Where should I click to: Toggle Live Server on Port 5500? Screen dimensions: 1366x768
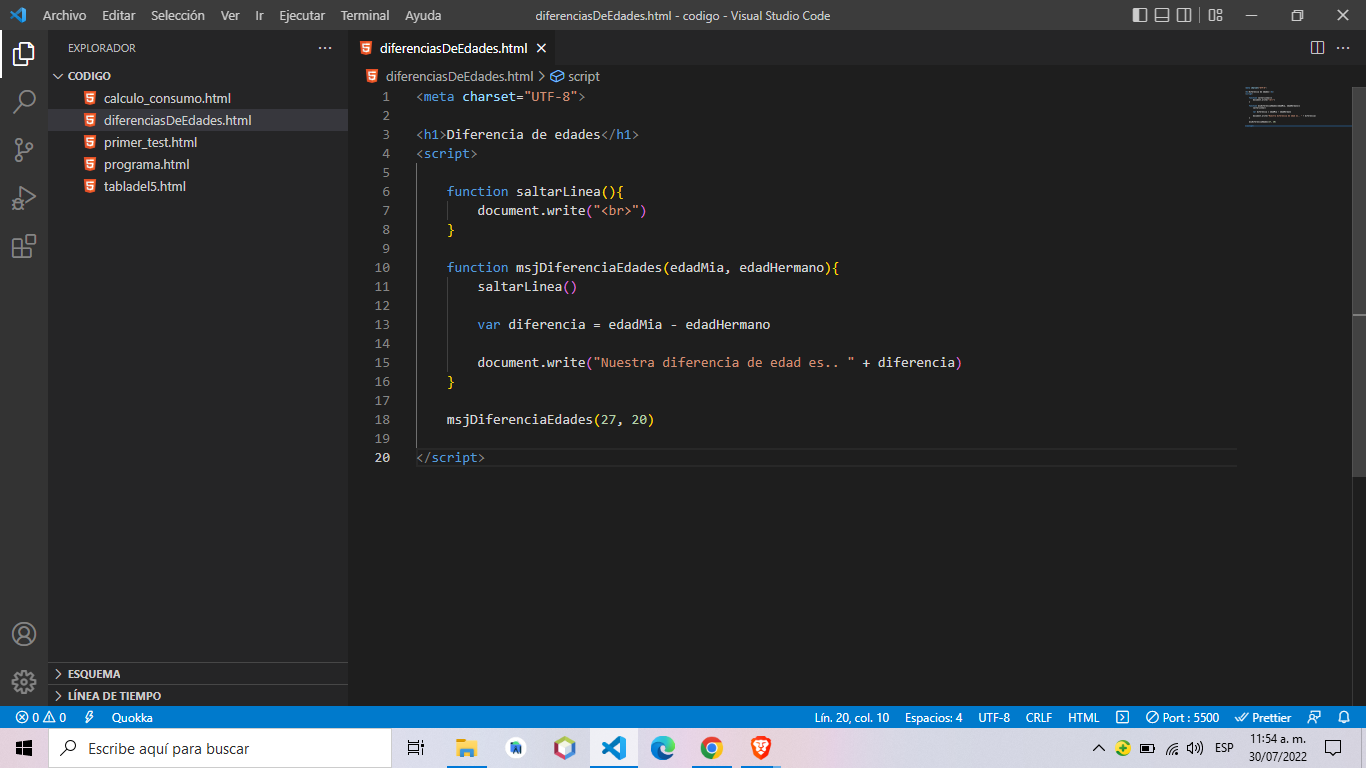pyautogui.click(x=1182, y=717)
